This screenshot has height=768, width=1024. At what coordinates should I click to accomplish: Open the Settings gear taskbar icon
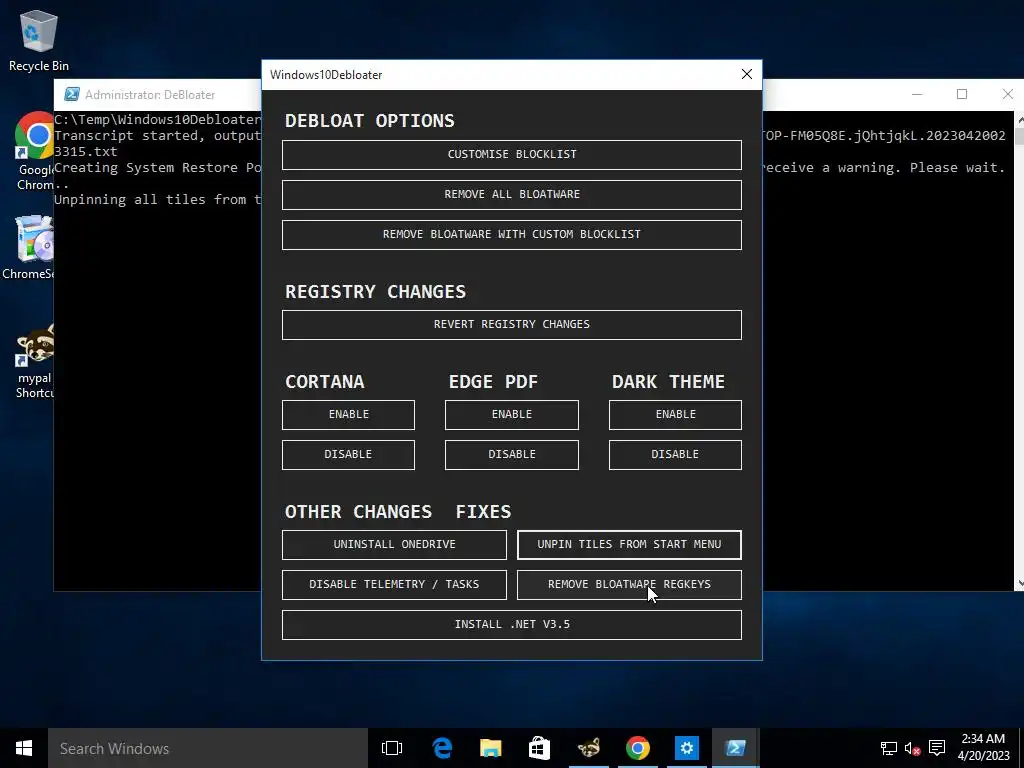tap(686, 748)
